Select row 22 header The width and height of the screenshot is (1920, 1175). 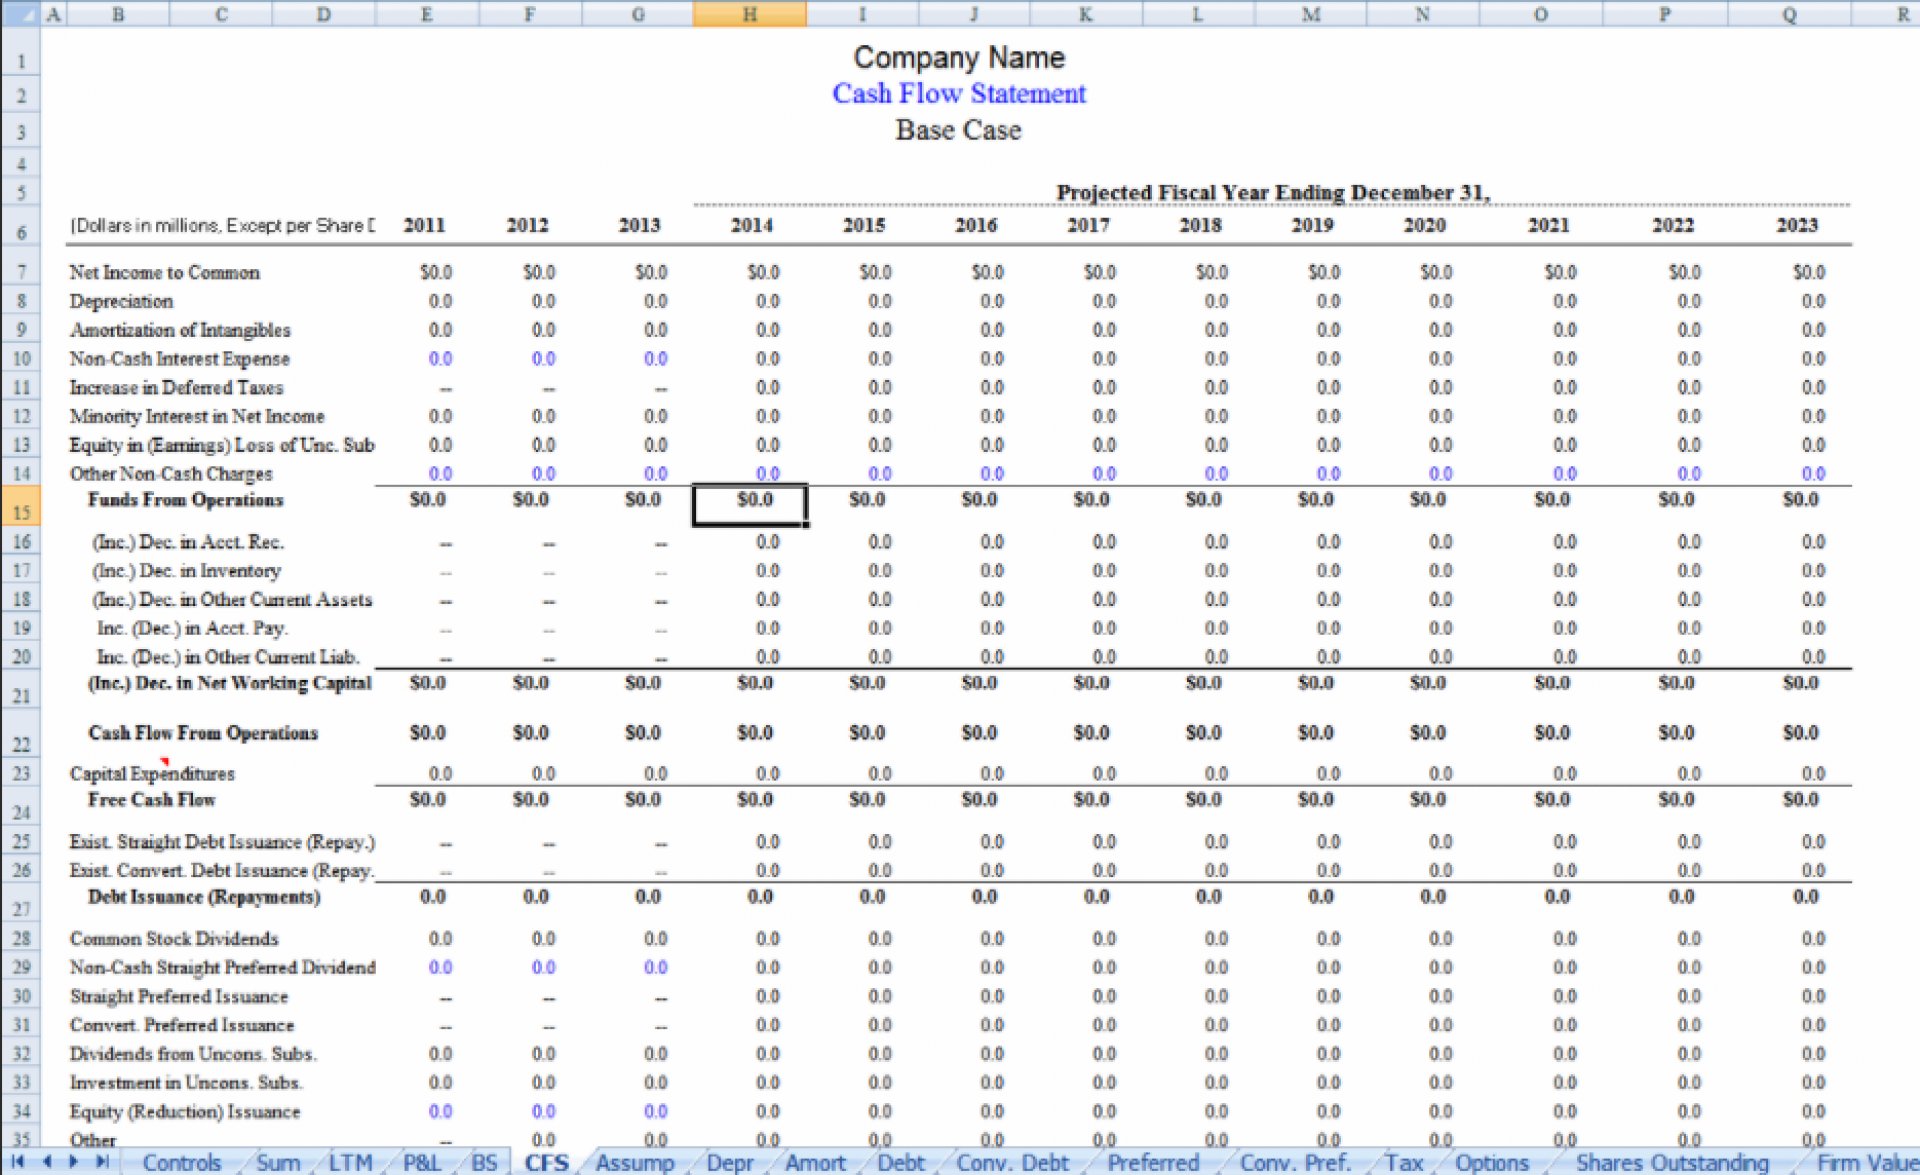click(x=20, y=733)
